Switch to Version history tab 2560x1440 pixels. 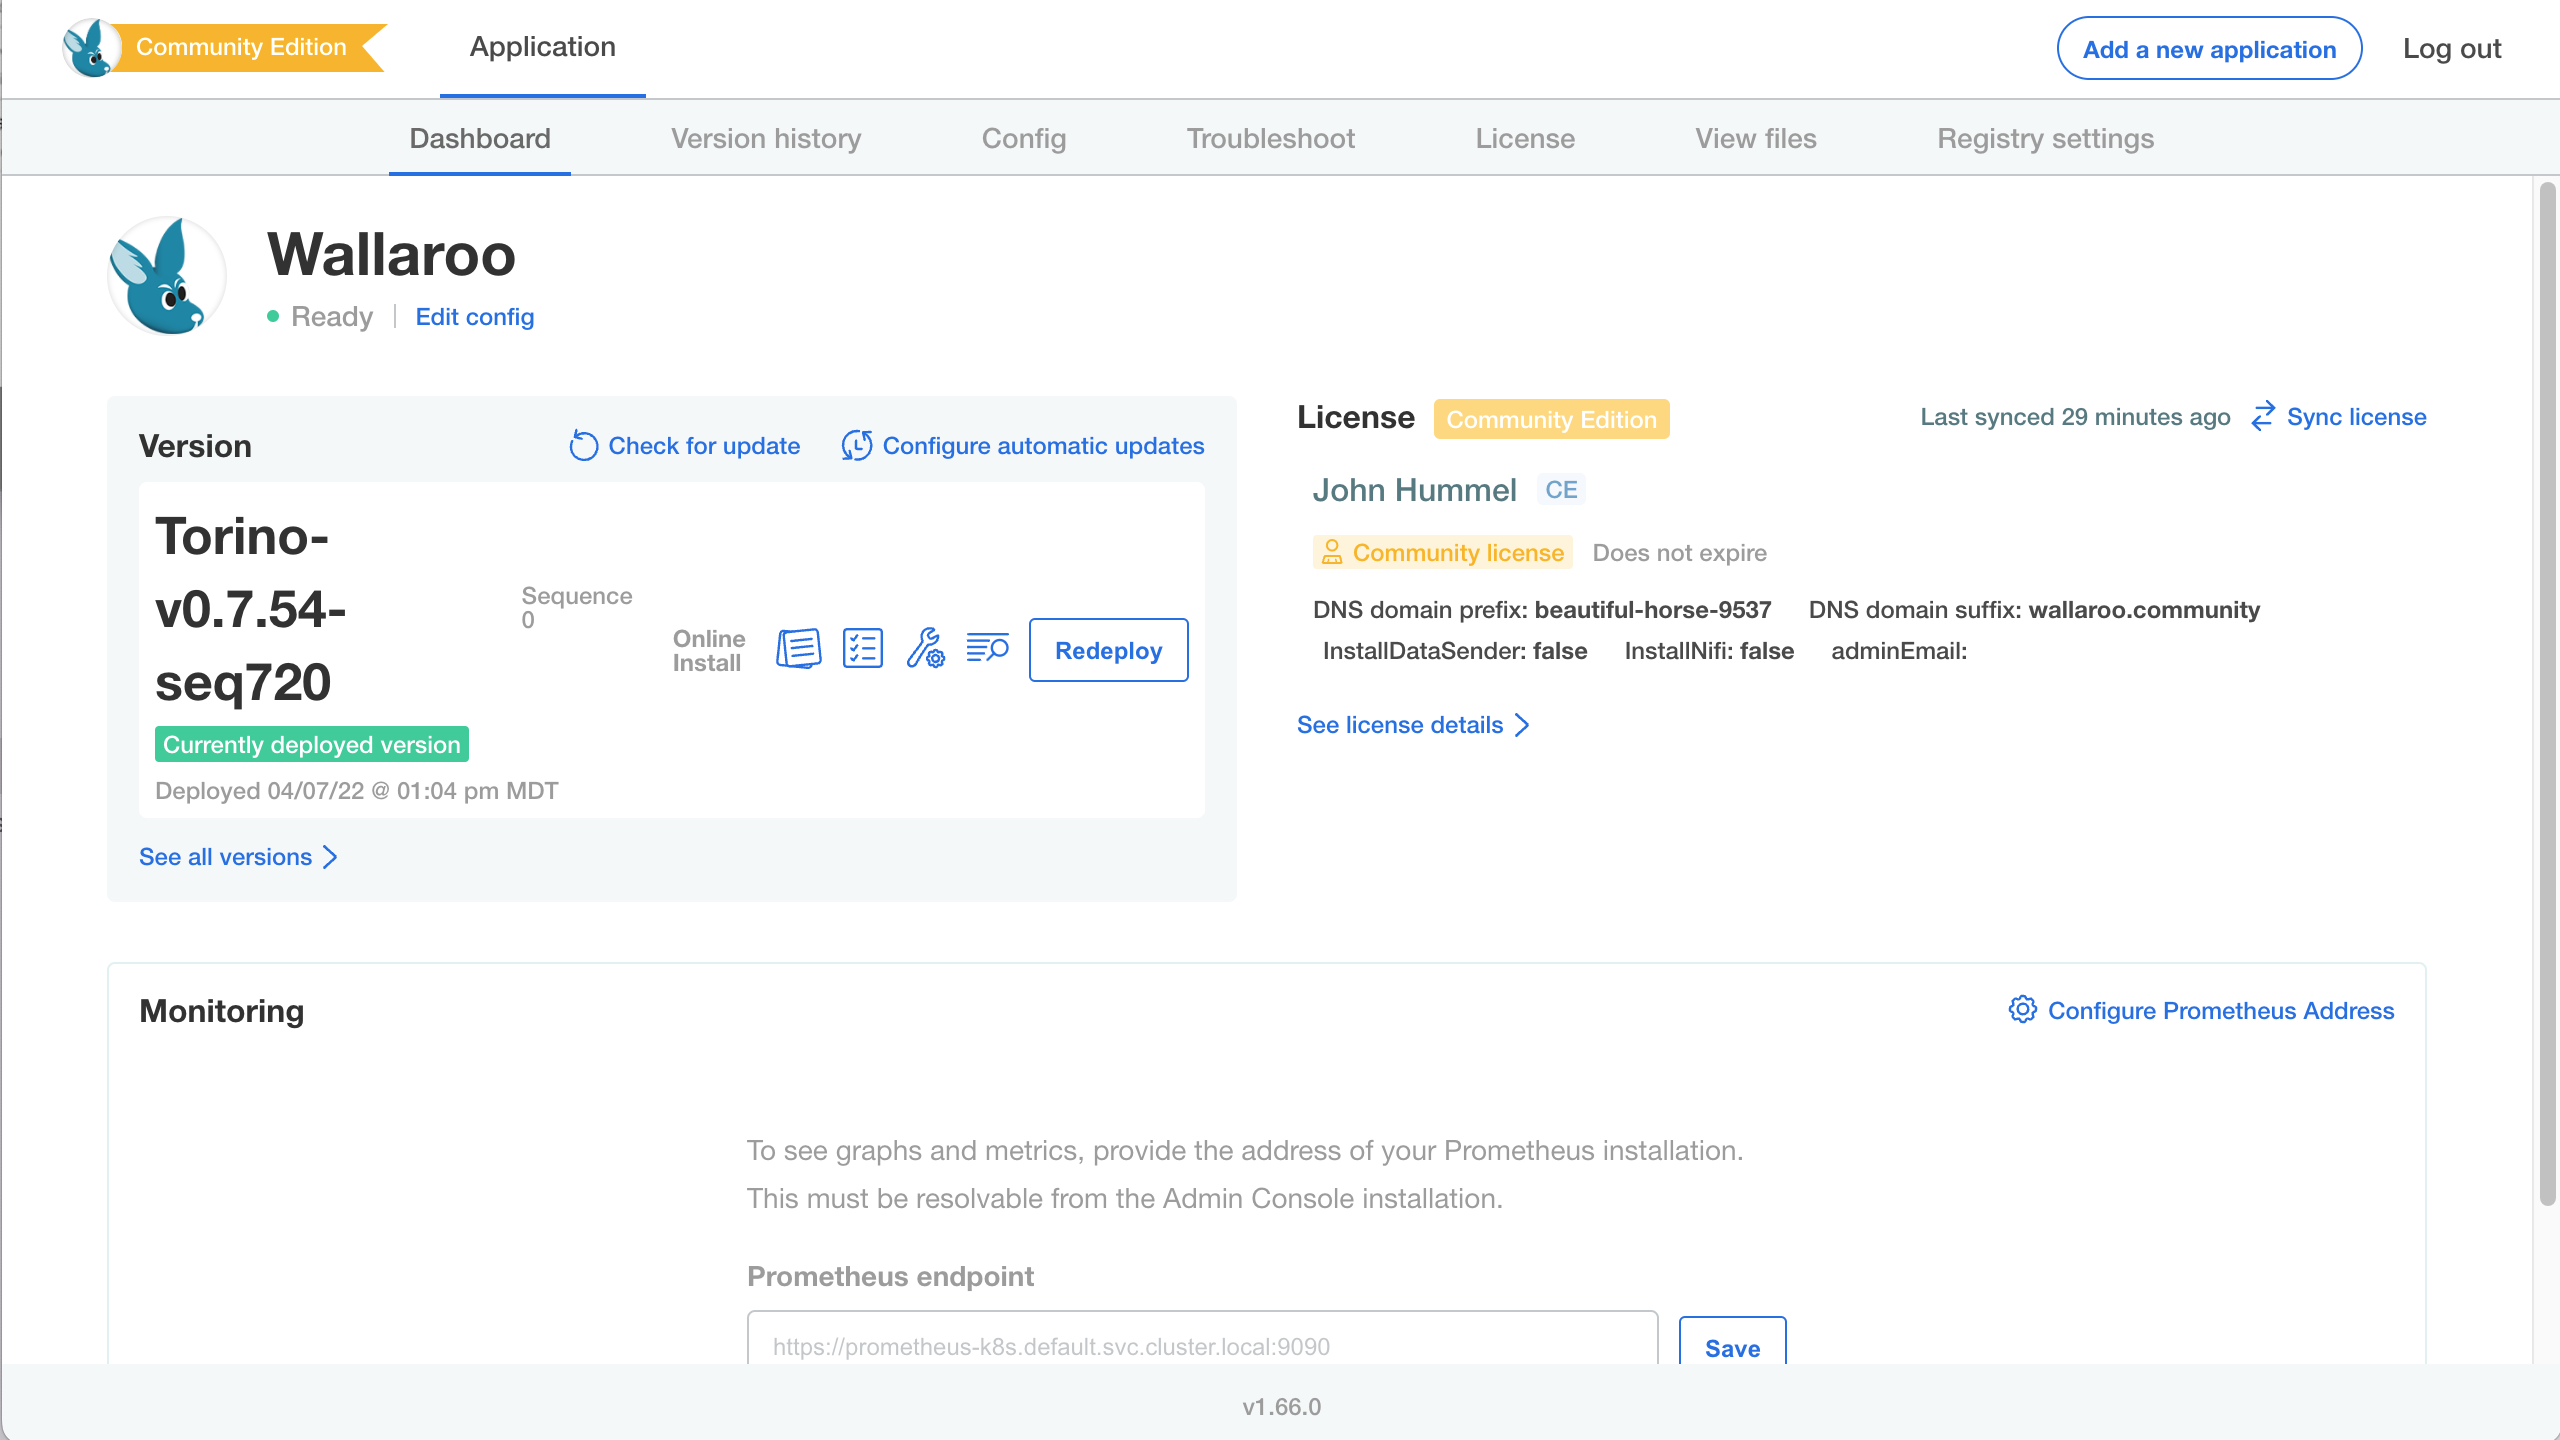[x=766, y=139]
